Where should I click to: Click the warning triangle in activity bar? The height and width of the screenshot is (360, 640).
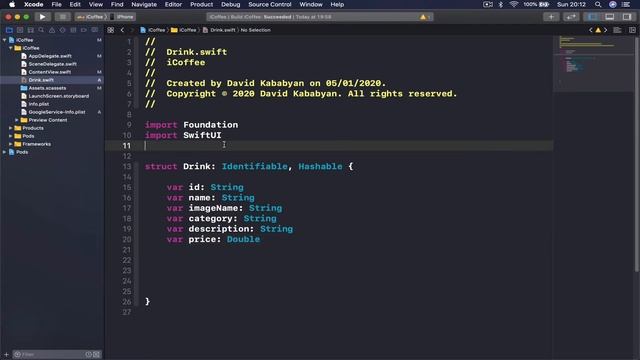point(423,17)
